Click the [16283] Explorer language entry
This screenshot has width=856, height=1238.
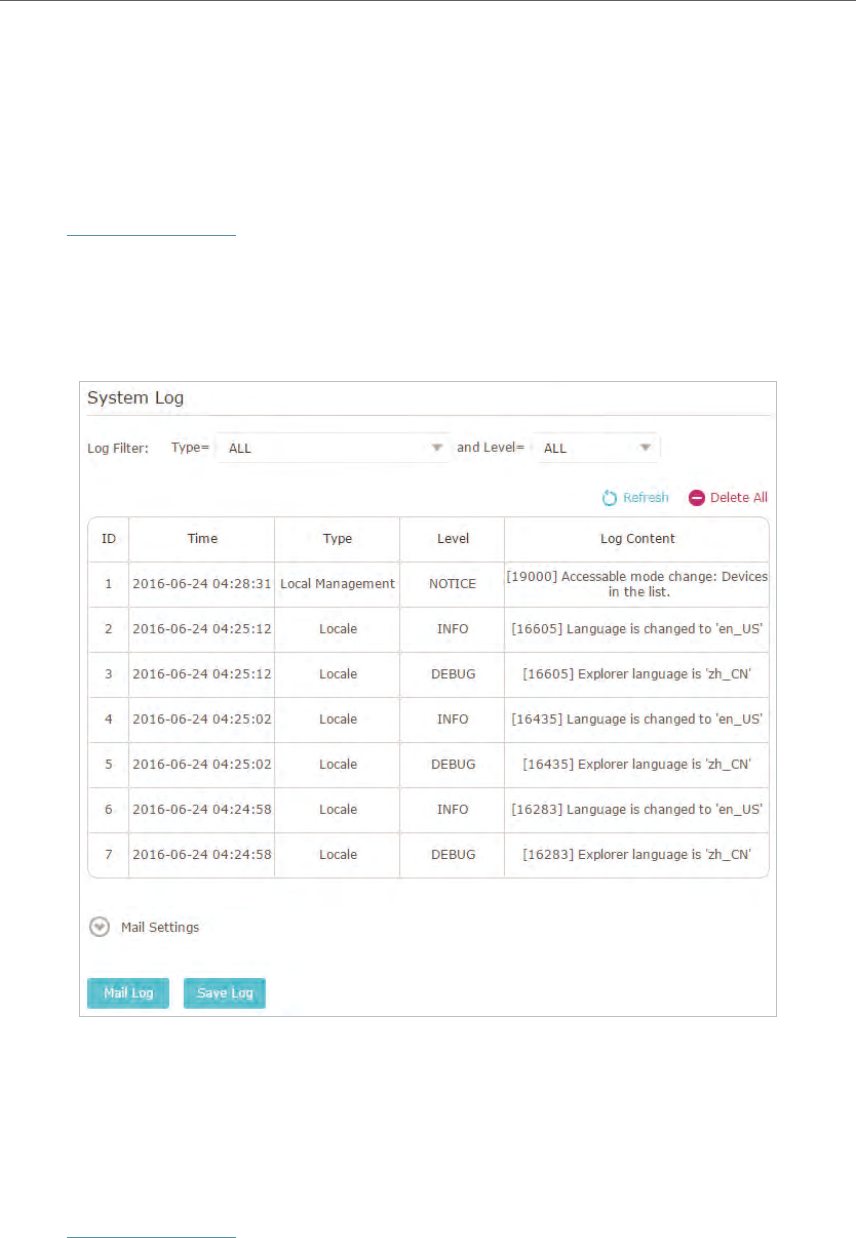coord(637,855)
